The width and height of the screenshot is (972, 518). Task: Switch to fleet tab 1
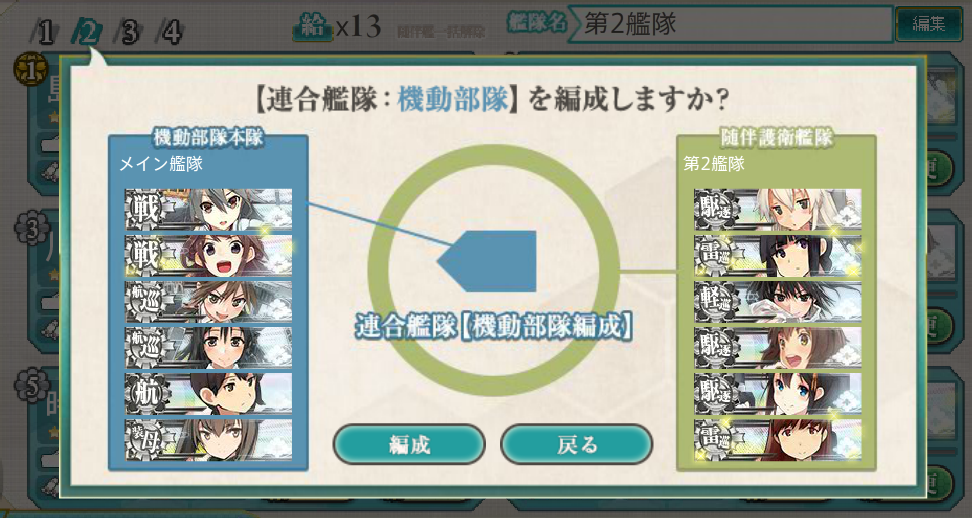pos(43,32)
